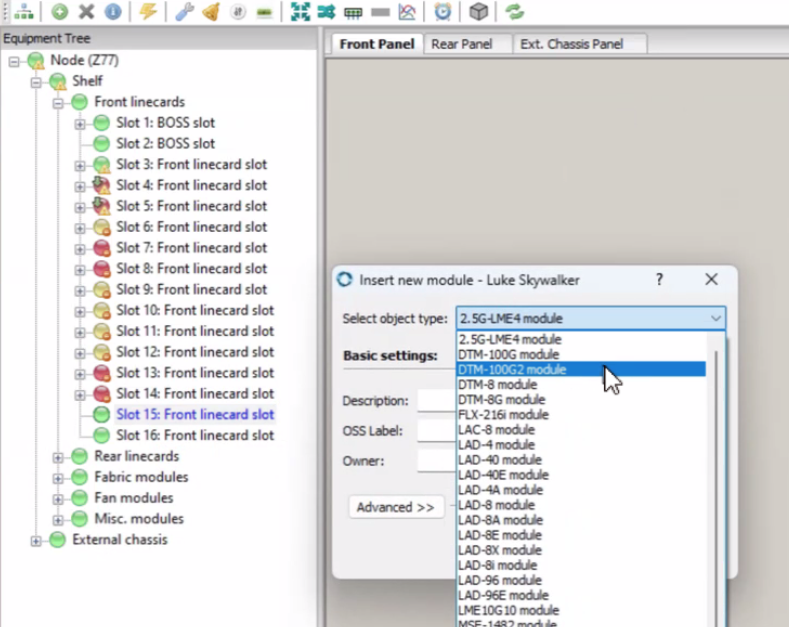Click the round sliders settings icon
This screenshot has width=789, height=627.
pos(238,12)
